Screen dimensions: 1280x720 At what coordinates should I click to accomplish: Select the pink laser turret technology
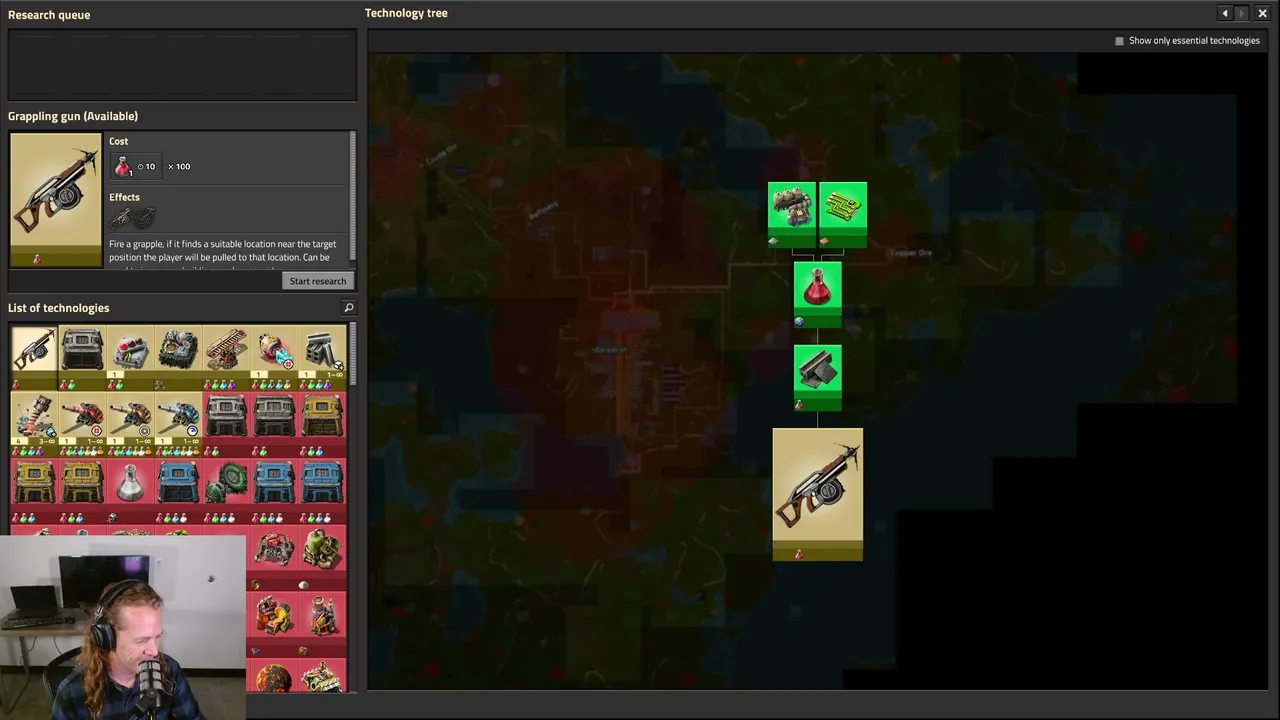pos(274,357)
